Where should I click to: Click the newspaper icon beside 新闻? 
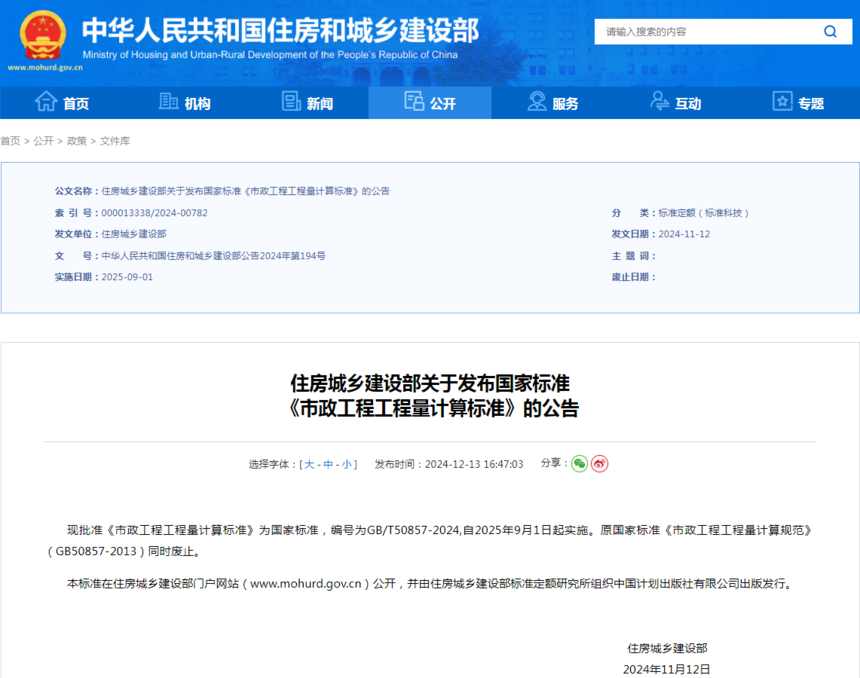(291, 101)
